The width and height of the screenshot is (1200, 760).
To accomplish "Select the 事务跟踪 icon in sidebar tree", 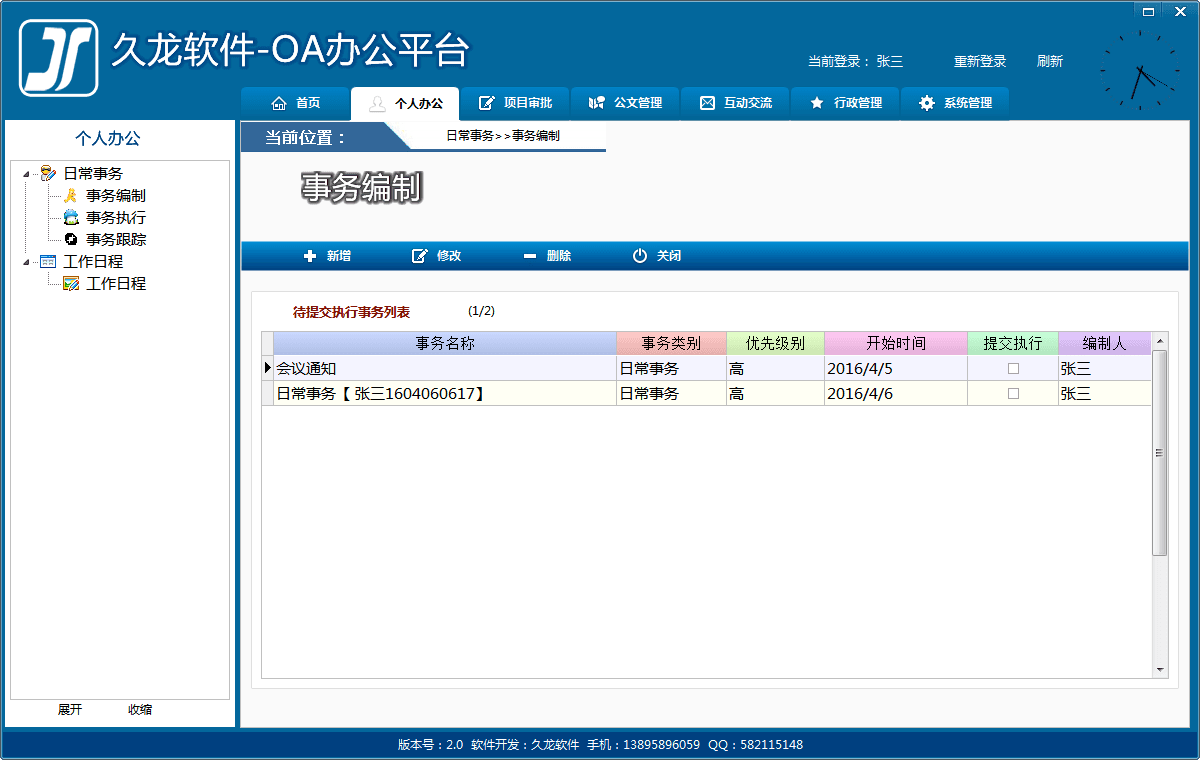I will (71, 240).
